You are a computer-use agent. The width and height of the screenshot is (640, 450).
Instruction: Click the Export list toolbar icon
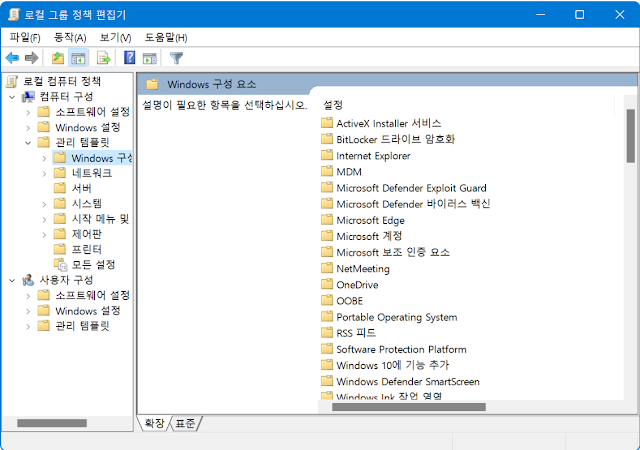click(104, 58)
